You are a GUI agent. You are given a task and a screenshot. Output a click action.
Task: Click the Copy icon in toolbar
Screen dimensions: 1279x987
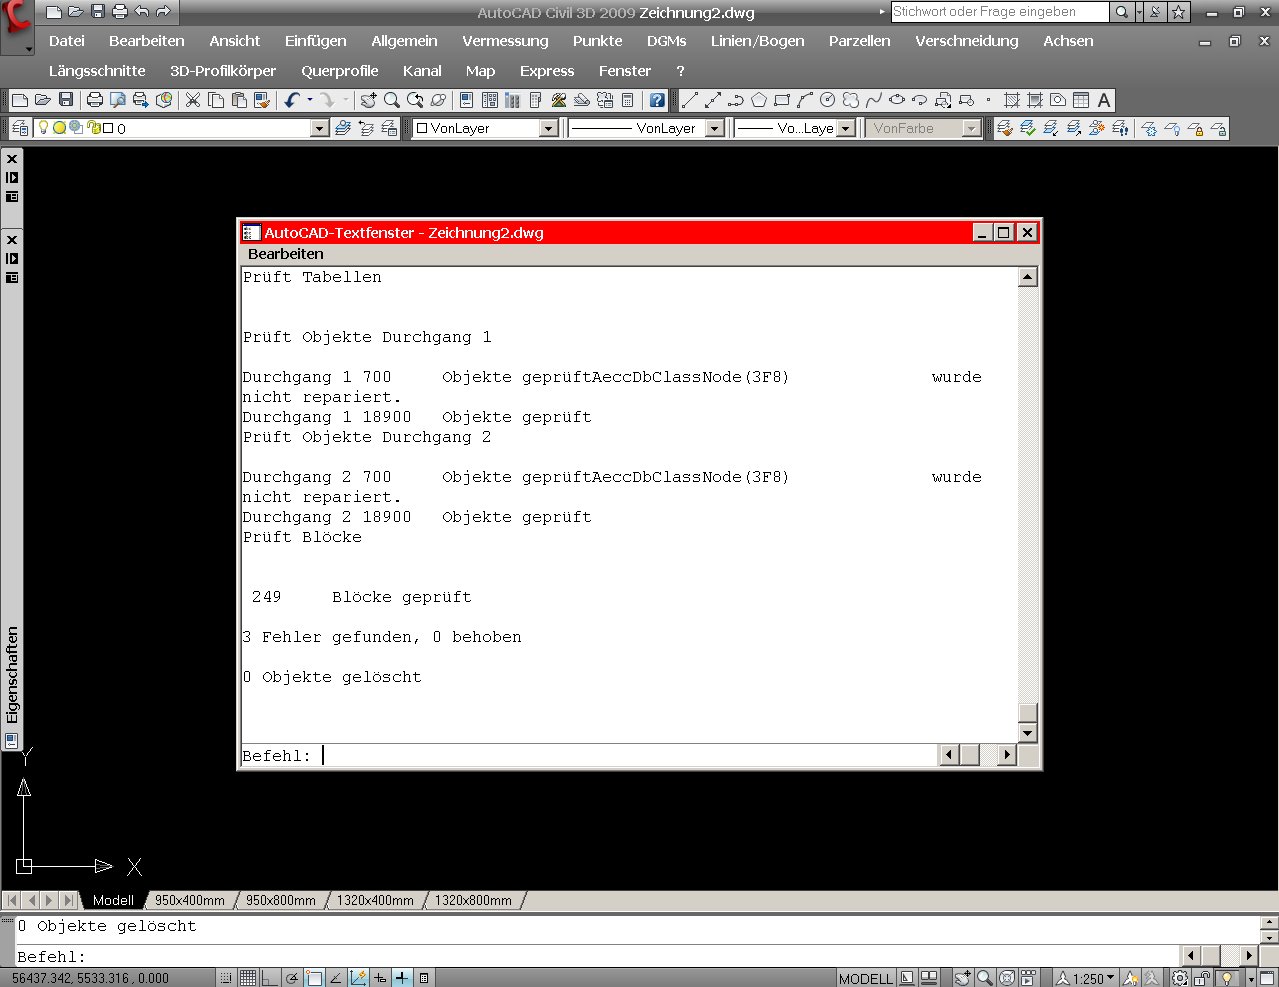click(216, 100)
